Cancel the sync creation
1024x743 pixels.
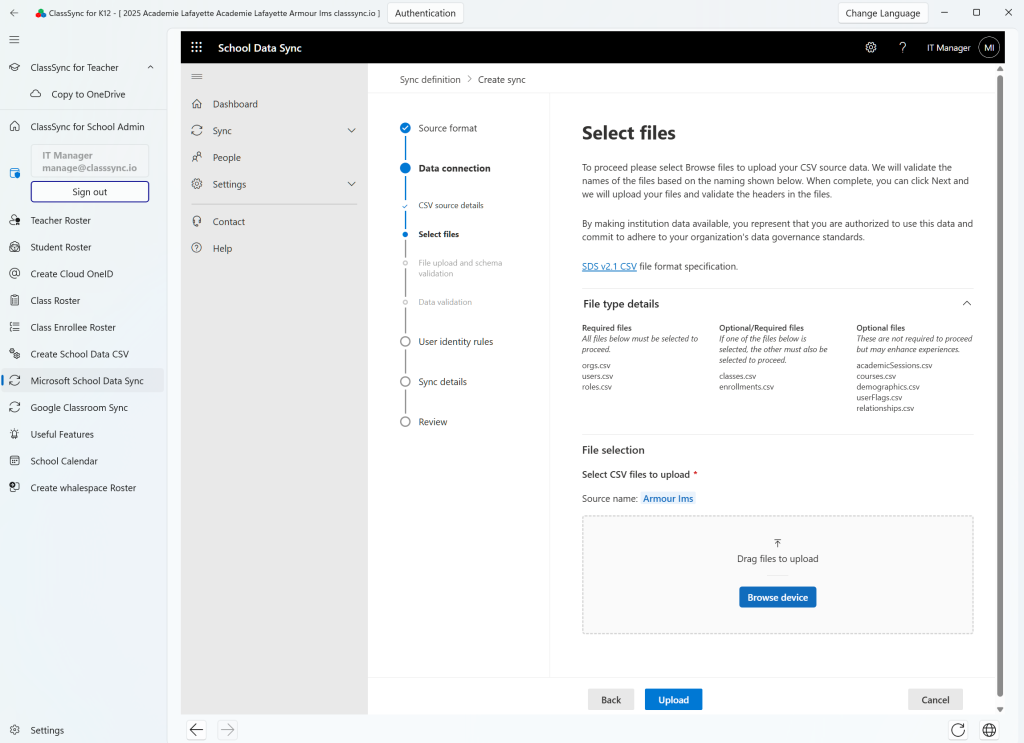935,699
